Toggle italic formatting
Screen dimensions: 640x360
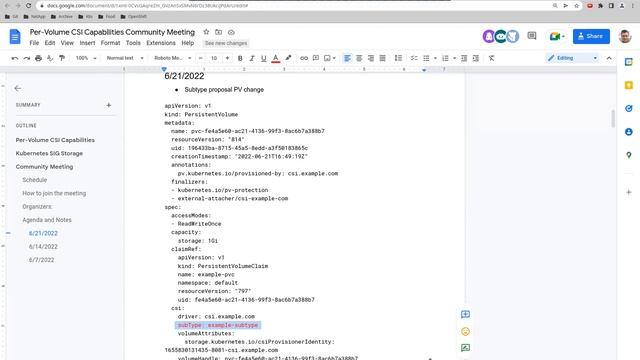tap(252, 58)
